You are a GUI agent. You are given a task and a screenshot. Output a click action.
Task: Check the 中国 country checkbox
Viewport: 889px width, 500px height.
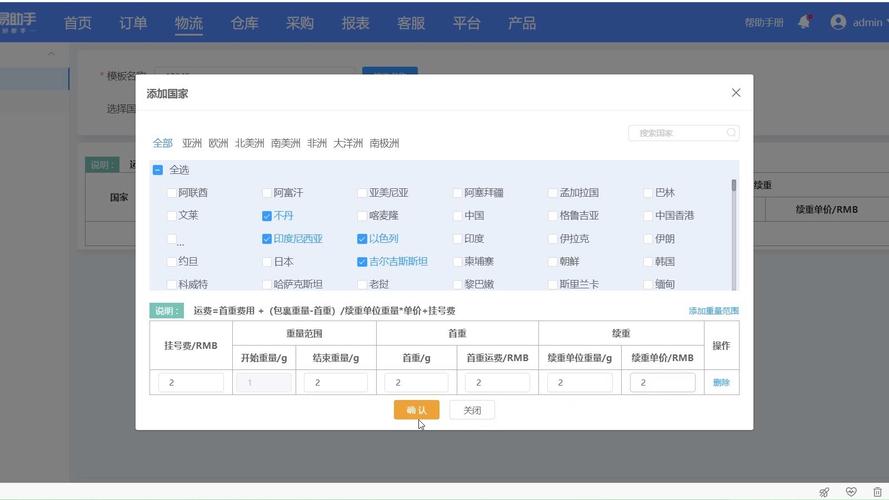[x=457, y=216]
